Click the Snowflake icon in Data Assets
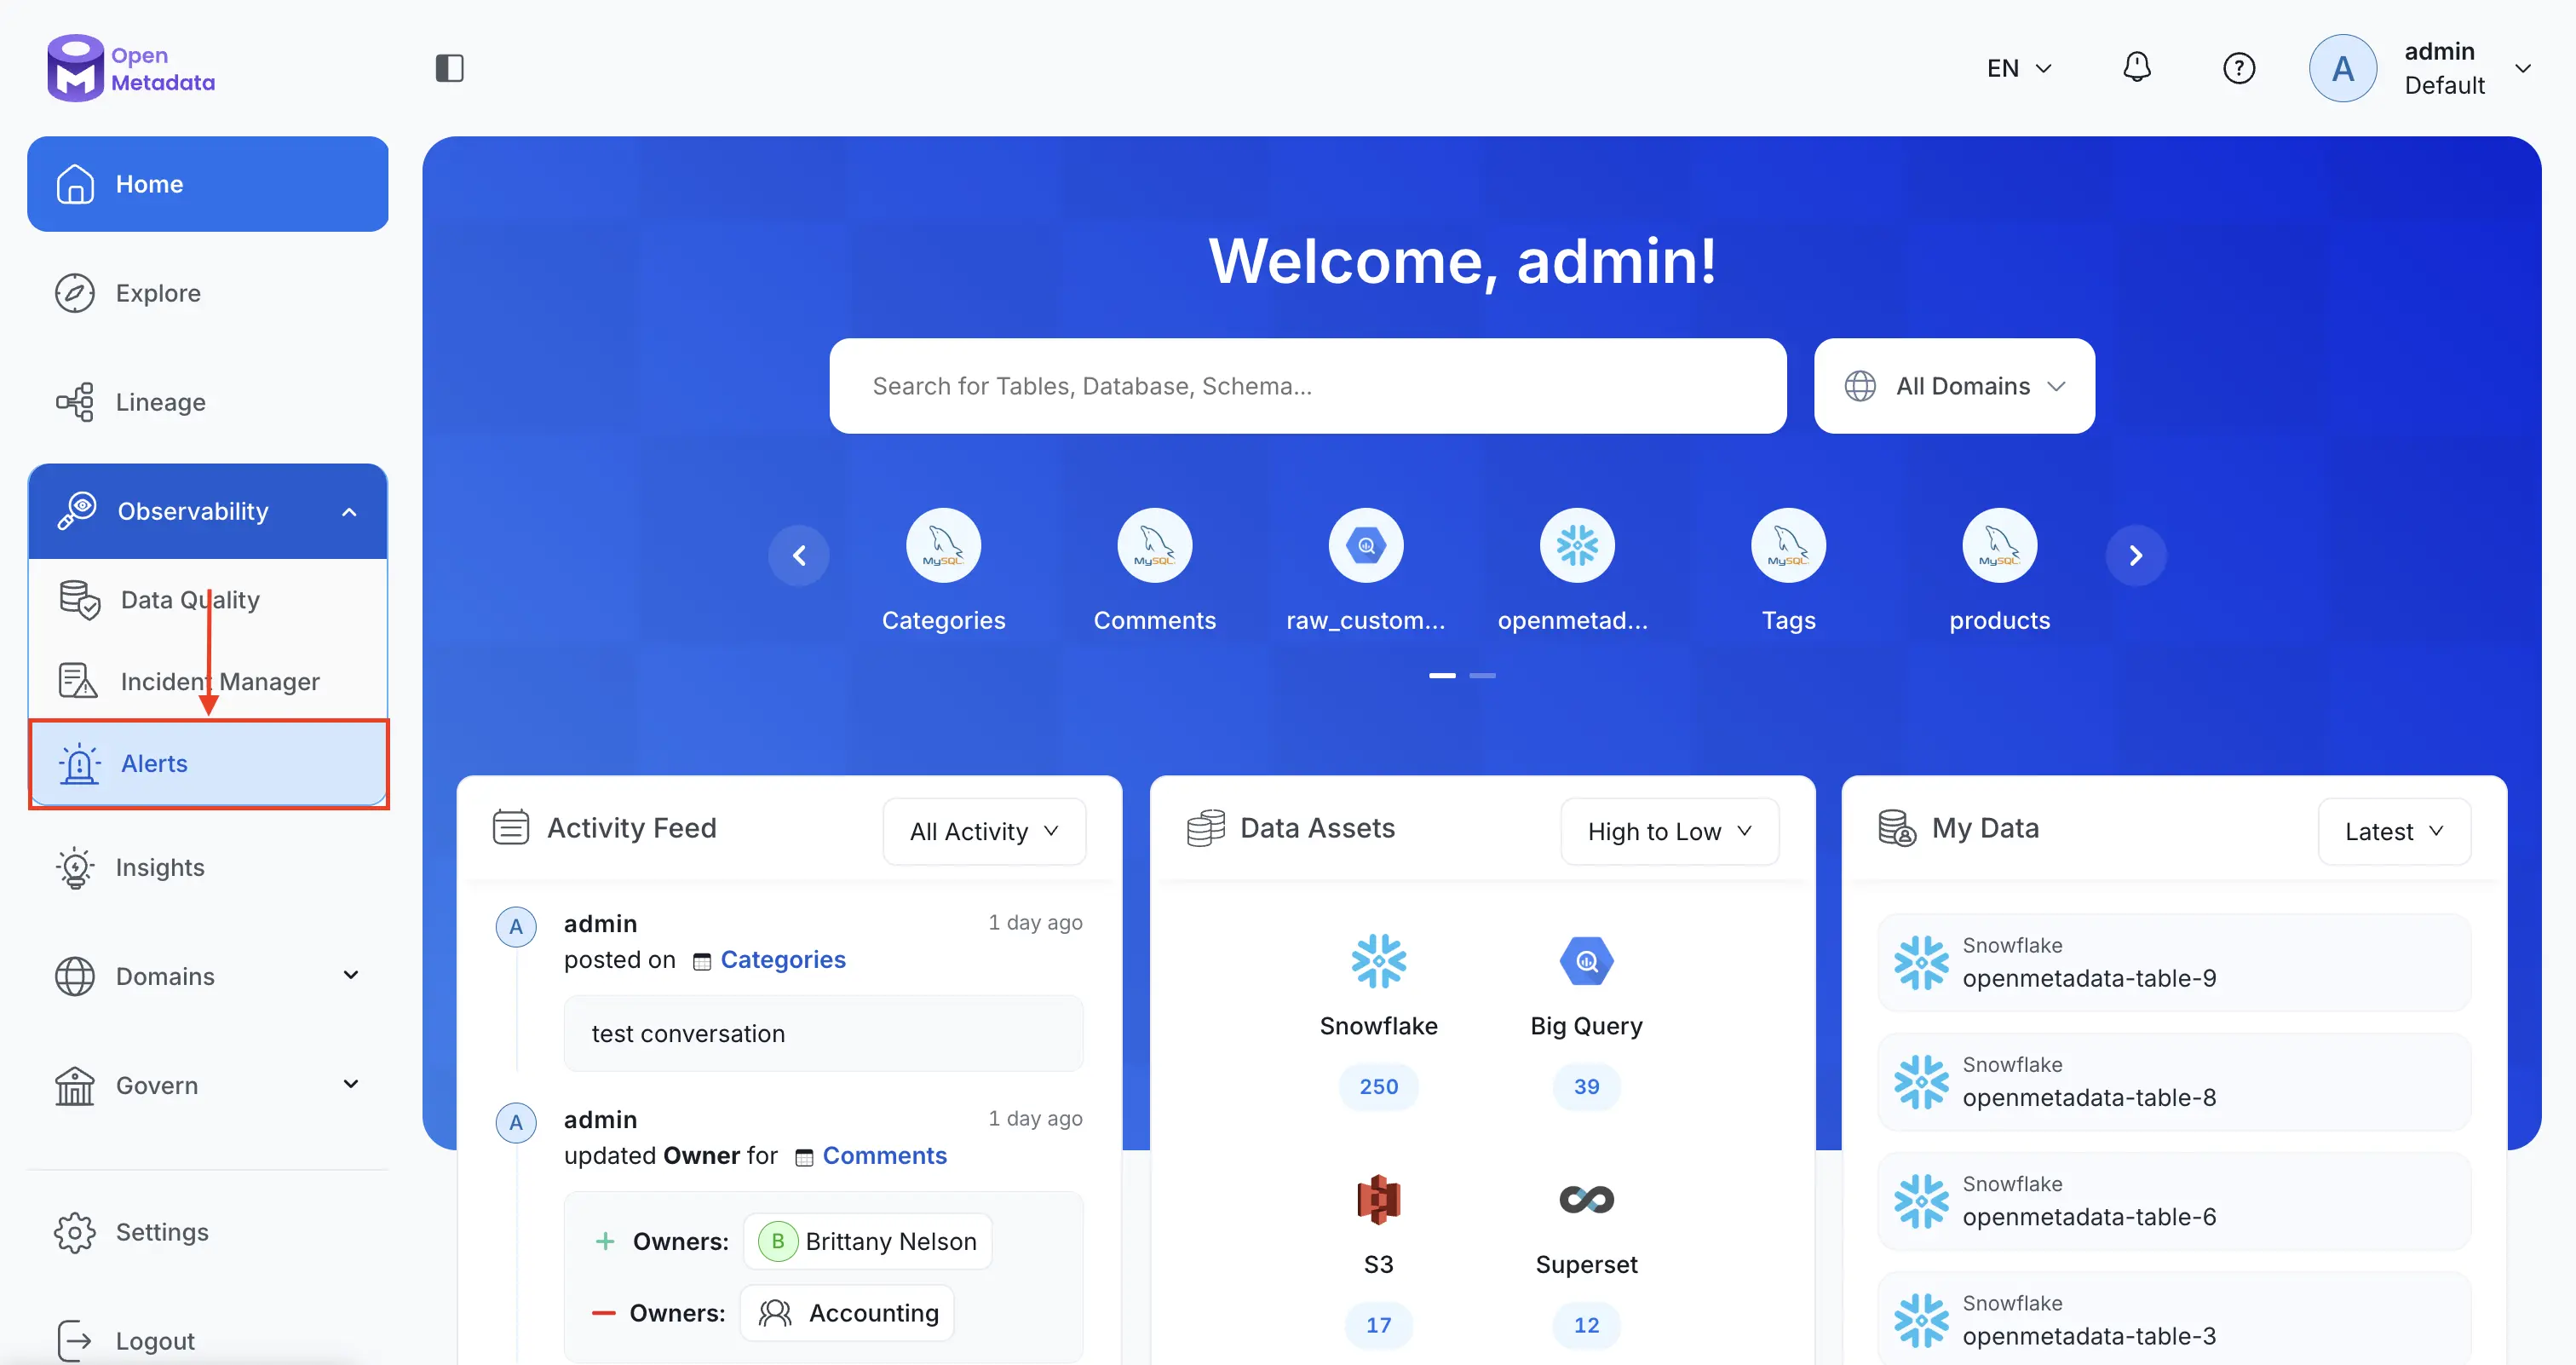 pyautogui.click(x=1378, y=960)
